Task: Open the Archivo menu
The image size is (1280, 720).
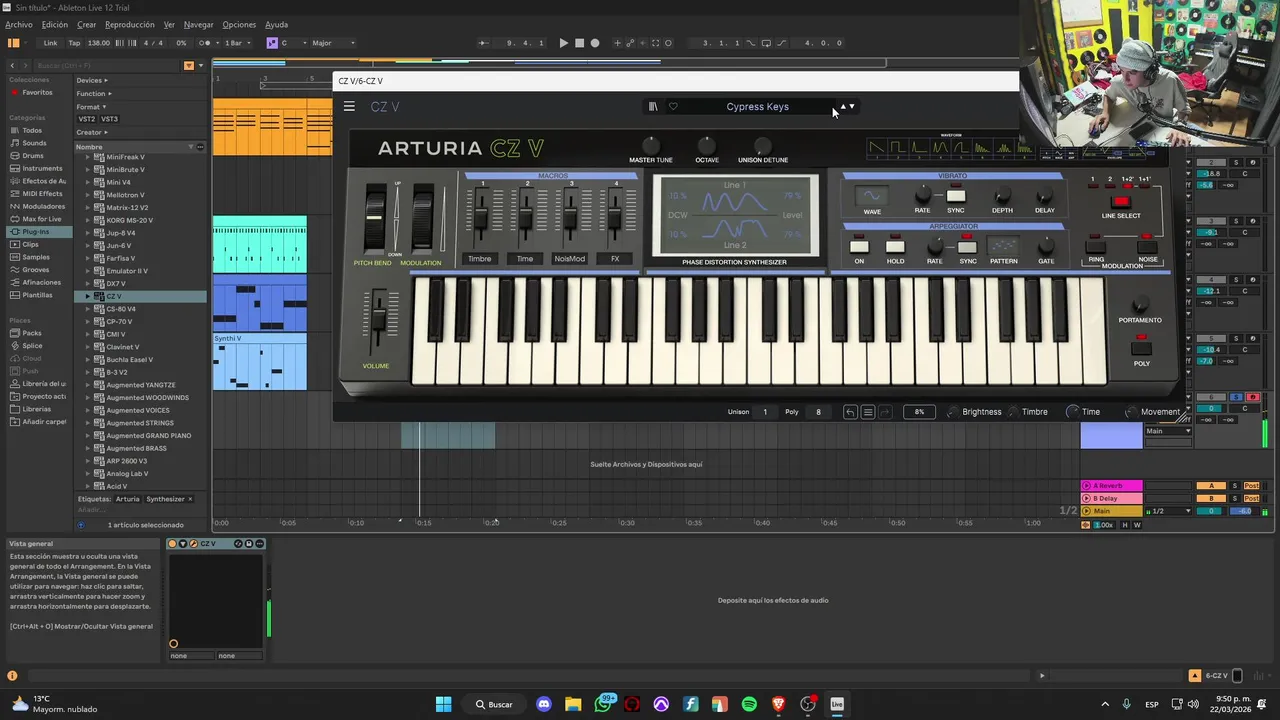Action: [19, 24]
